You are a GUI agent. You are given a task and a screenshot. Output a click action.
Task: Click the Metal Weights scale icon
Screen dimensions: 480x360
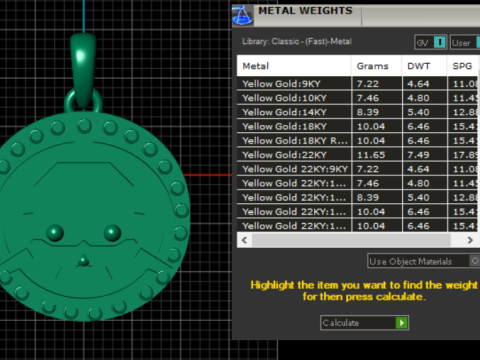(242, 15)
